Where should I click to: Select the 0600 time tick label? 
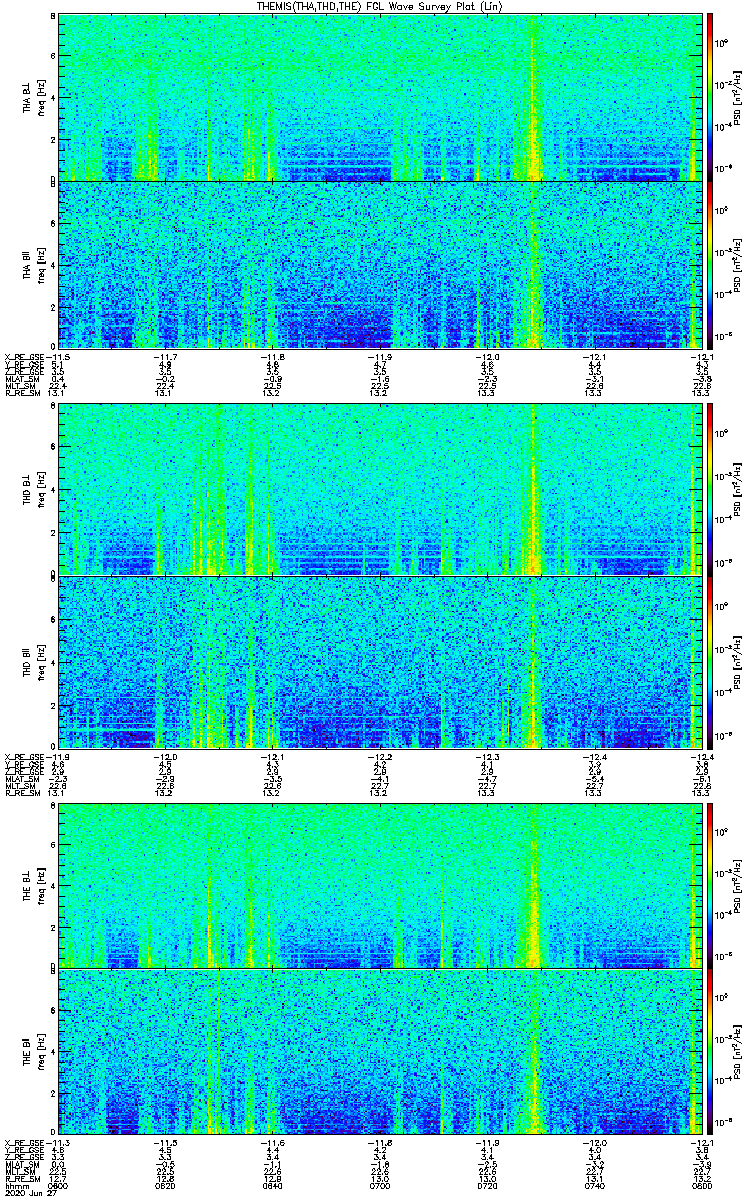click(x=58, y=1185)
